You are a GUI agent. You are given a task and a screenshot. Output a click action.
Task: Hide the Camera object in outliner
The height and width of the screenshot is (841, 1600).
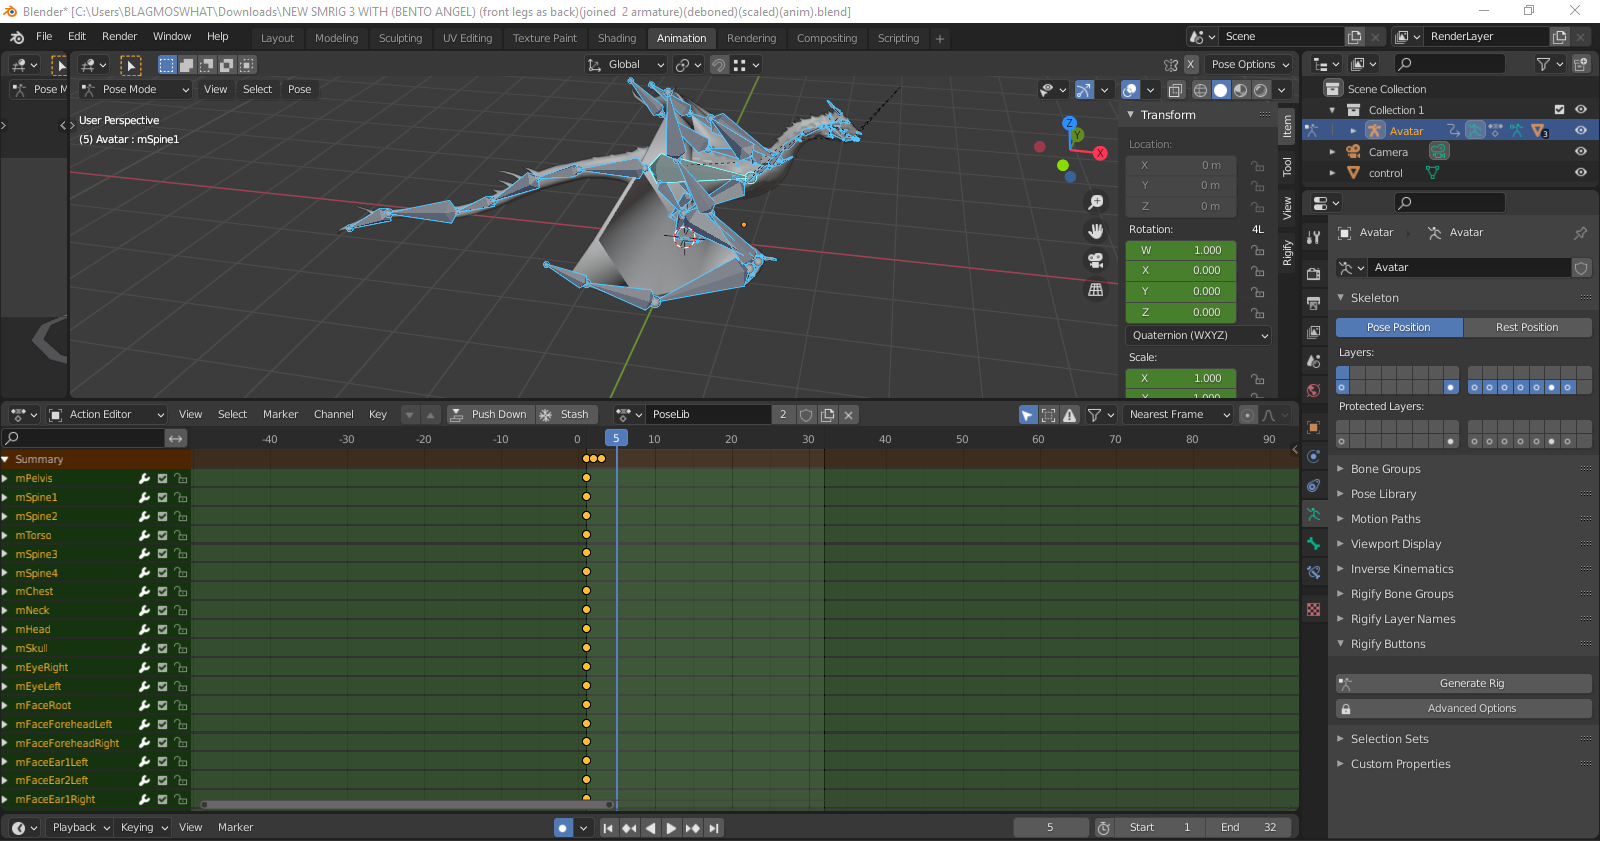coord(1580,152)
